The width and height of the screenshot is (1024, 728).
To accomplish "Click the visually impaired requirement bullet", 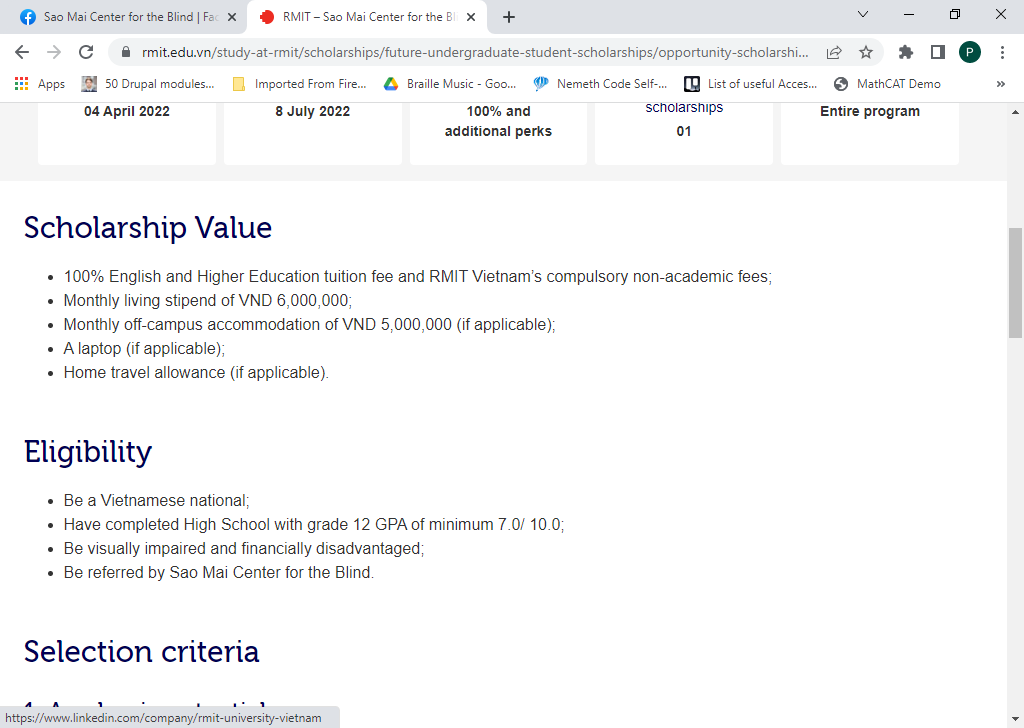I will [x=244, y=548].
